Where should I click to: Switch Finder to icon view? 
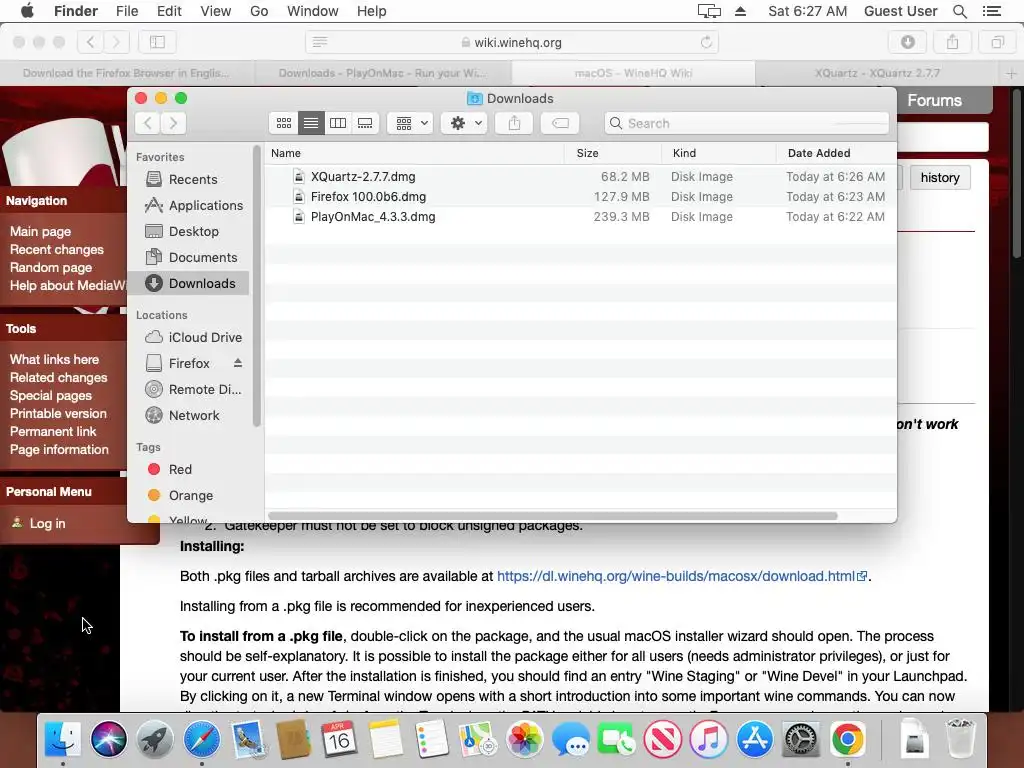pos(283,123)
